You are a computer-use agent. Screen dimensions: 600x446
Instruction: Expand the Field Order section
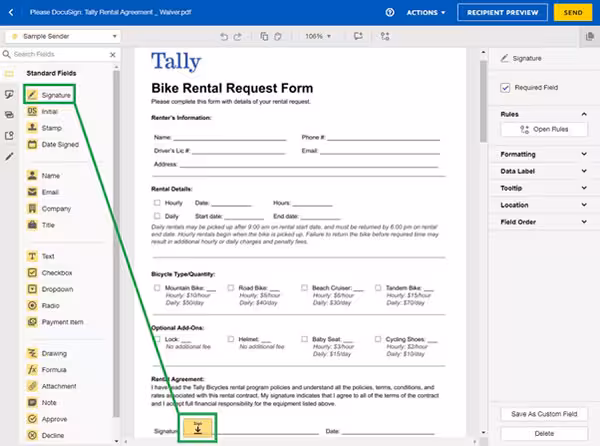[x=544, y=222]
